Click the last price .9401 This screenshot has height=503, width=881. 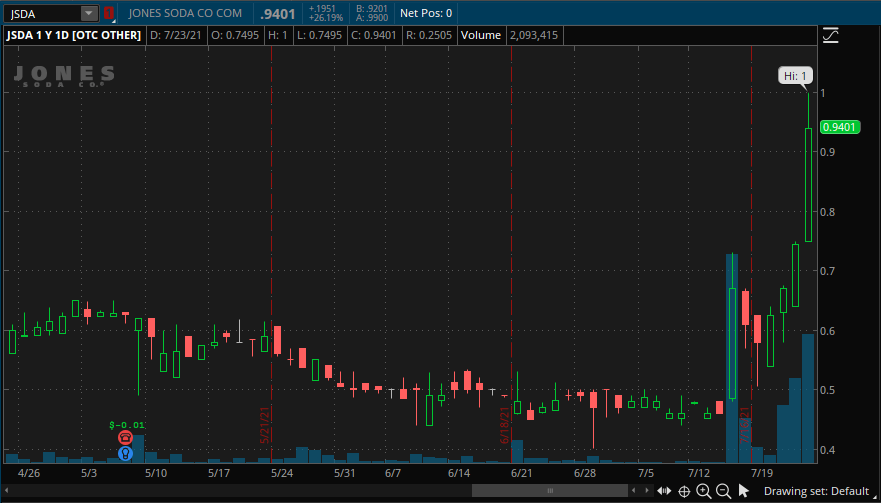click(x=278, y=13)
